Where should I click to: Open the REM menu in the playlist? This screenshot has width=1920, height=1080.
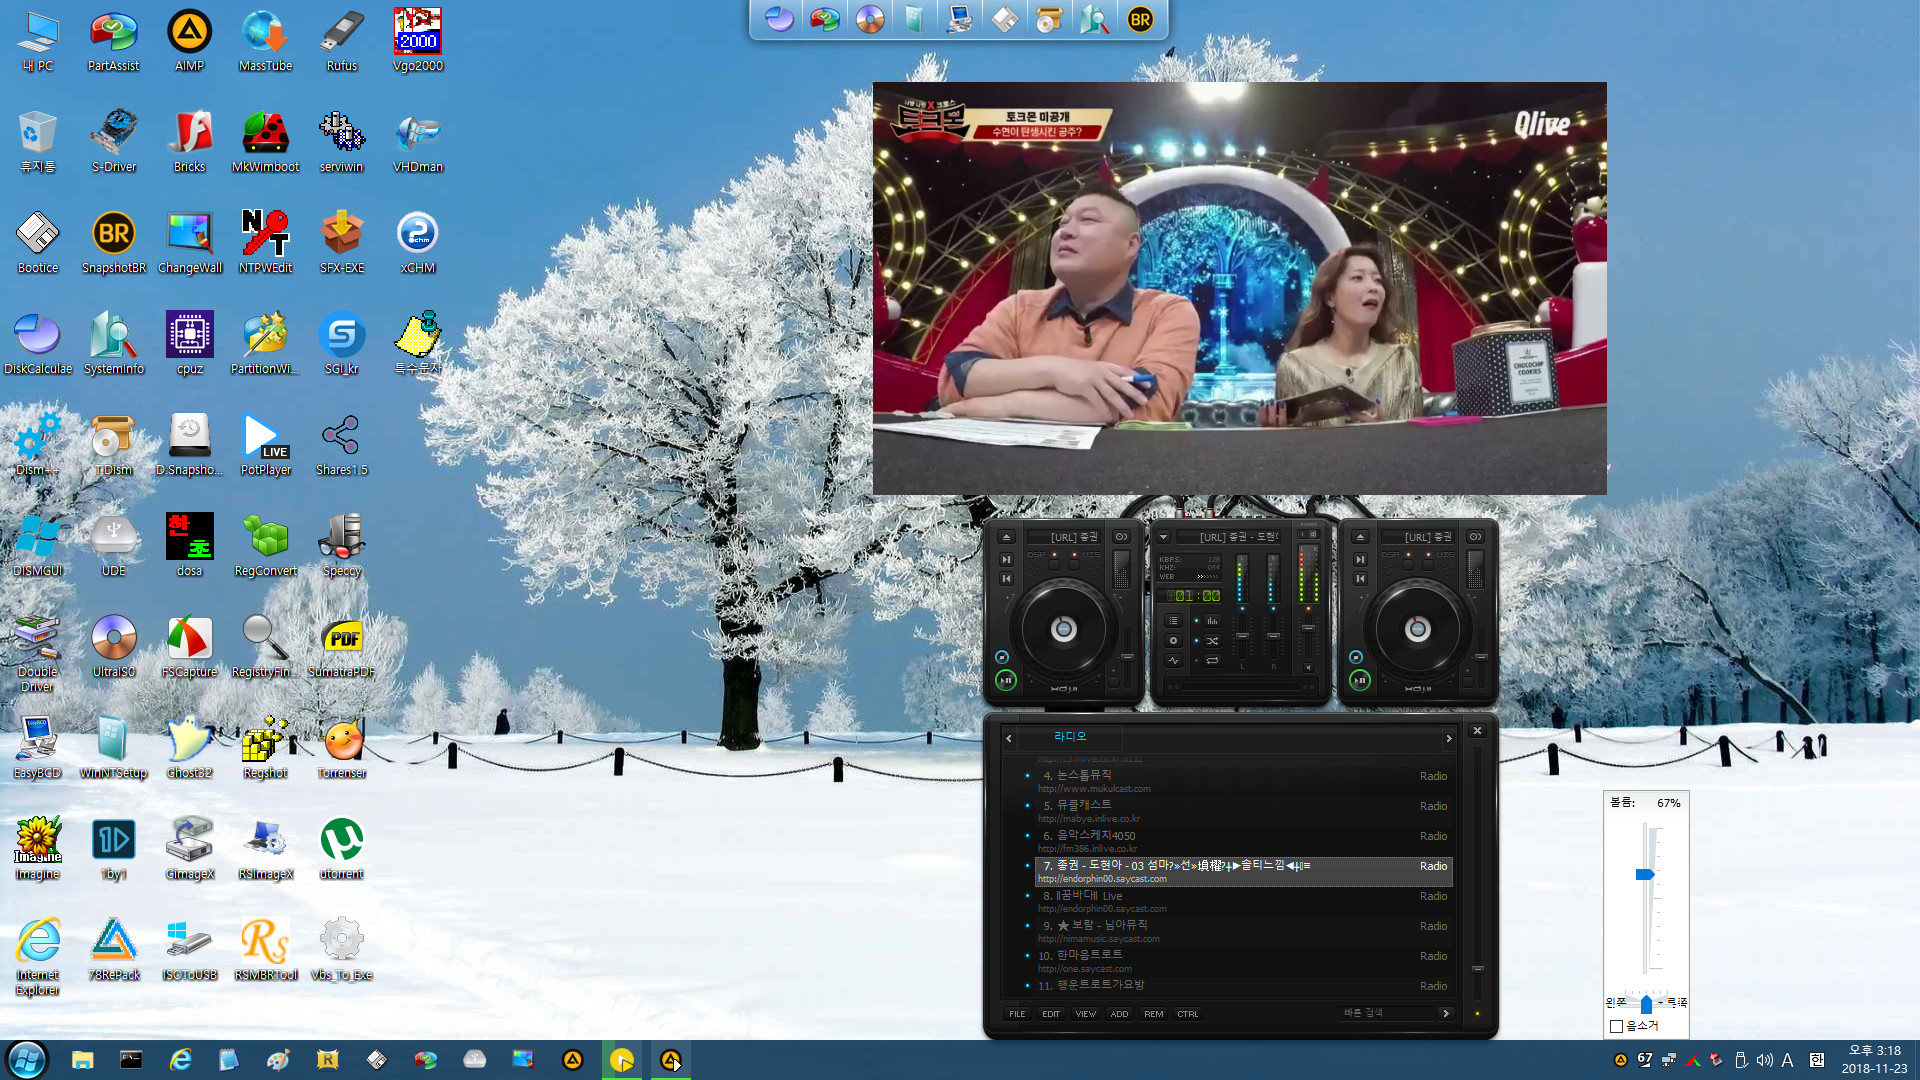pos(1154,1014)
